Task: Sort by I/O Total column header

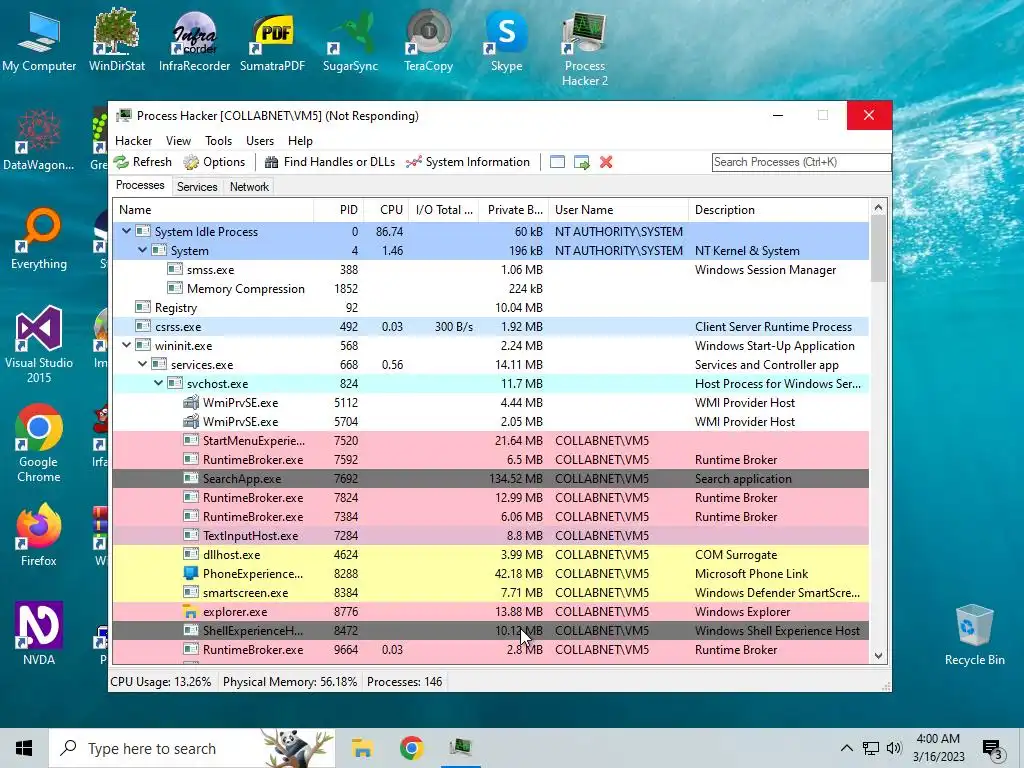Action: tap(443, 210)
